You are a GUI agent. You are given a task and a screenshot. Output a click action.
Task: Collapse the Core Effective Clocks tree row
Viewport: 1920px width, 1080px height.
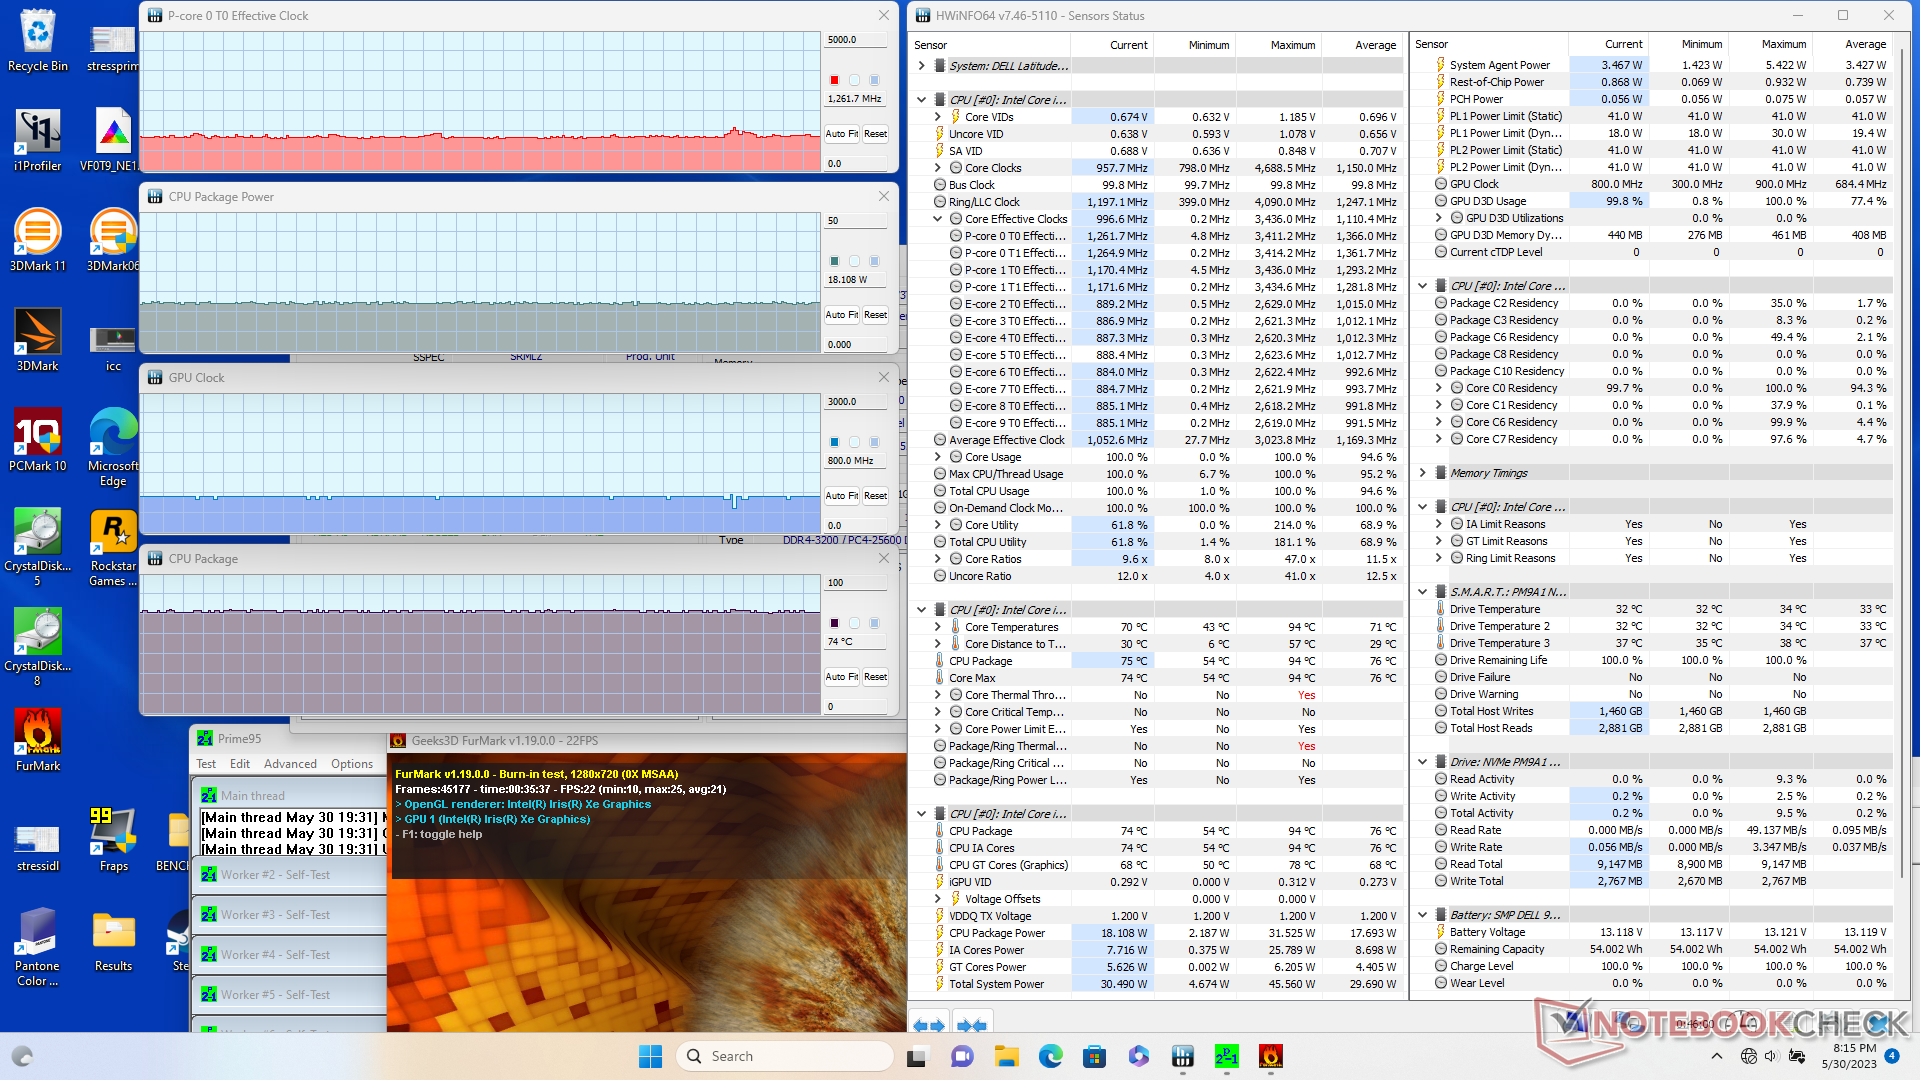[938, 219]
